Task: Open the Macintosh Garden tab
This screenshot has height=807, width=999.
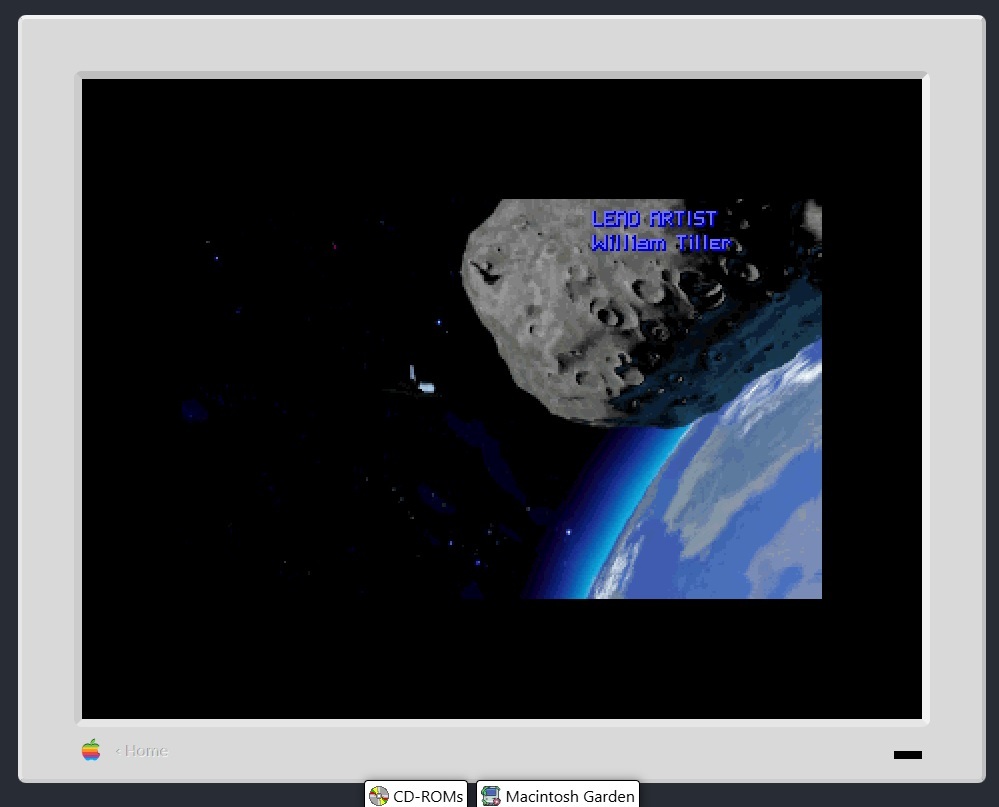Action: point(558,796)
